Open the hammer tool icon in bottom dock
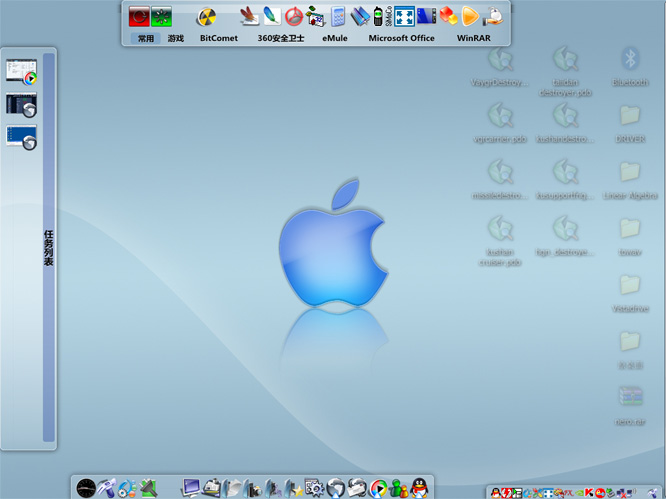The image size is (666, 499). 107,488
